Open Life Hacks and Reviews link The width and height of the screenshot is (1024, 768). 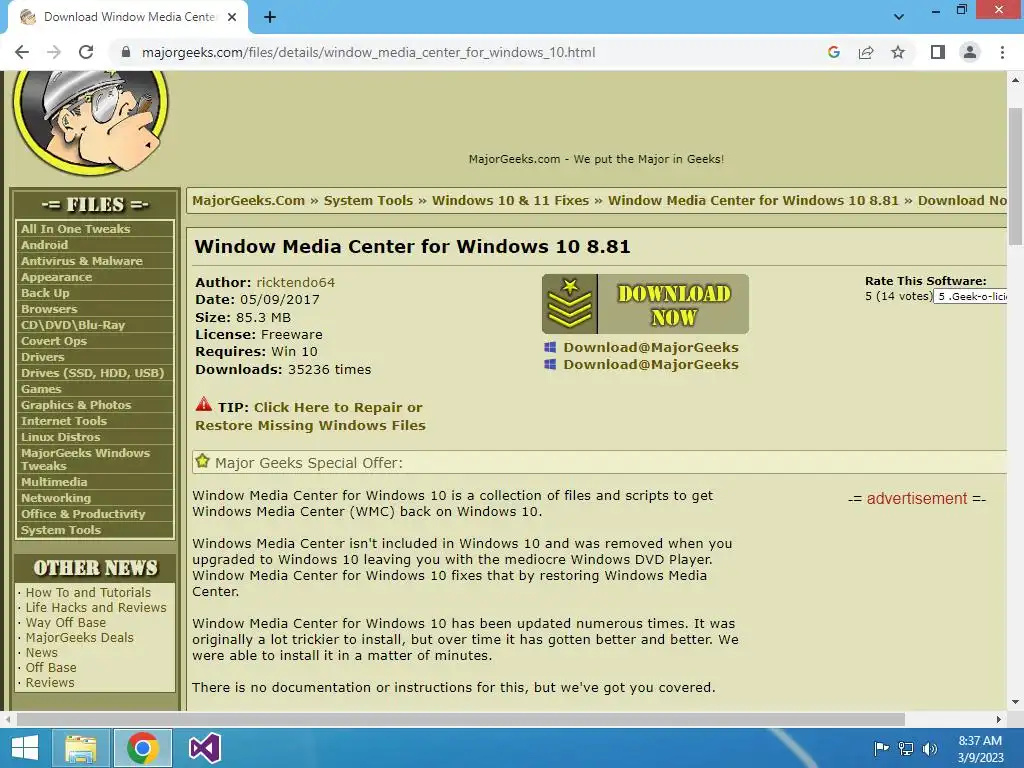96,607
